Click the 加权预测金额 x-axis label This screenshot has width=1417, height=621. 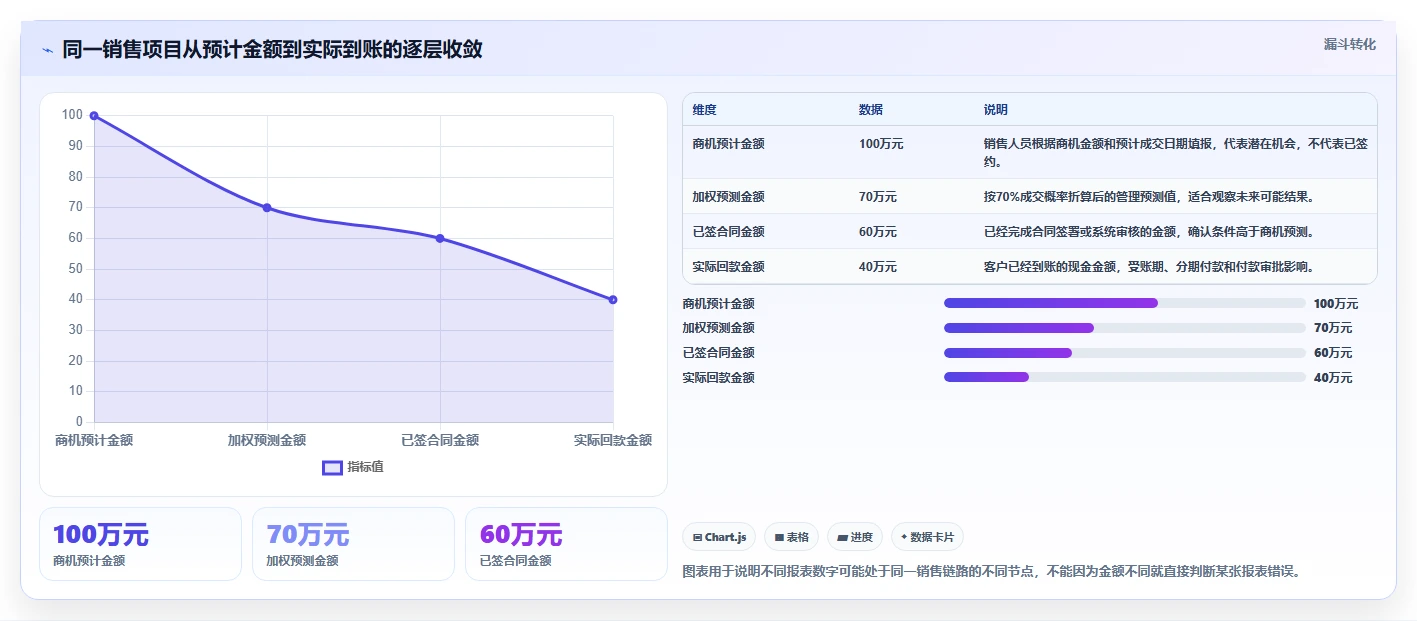(x=267, y=440)
